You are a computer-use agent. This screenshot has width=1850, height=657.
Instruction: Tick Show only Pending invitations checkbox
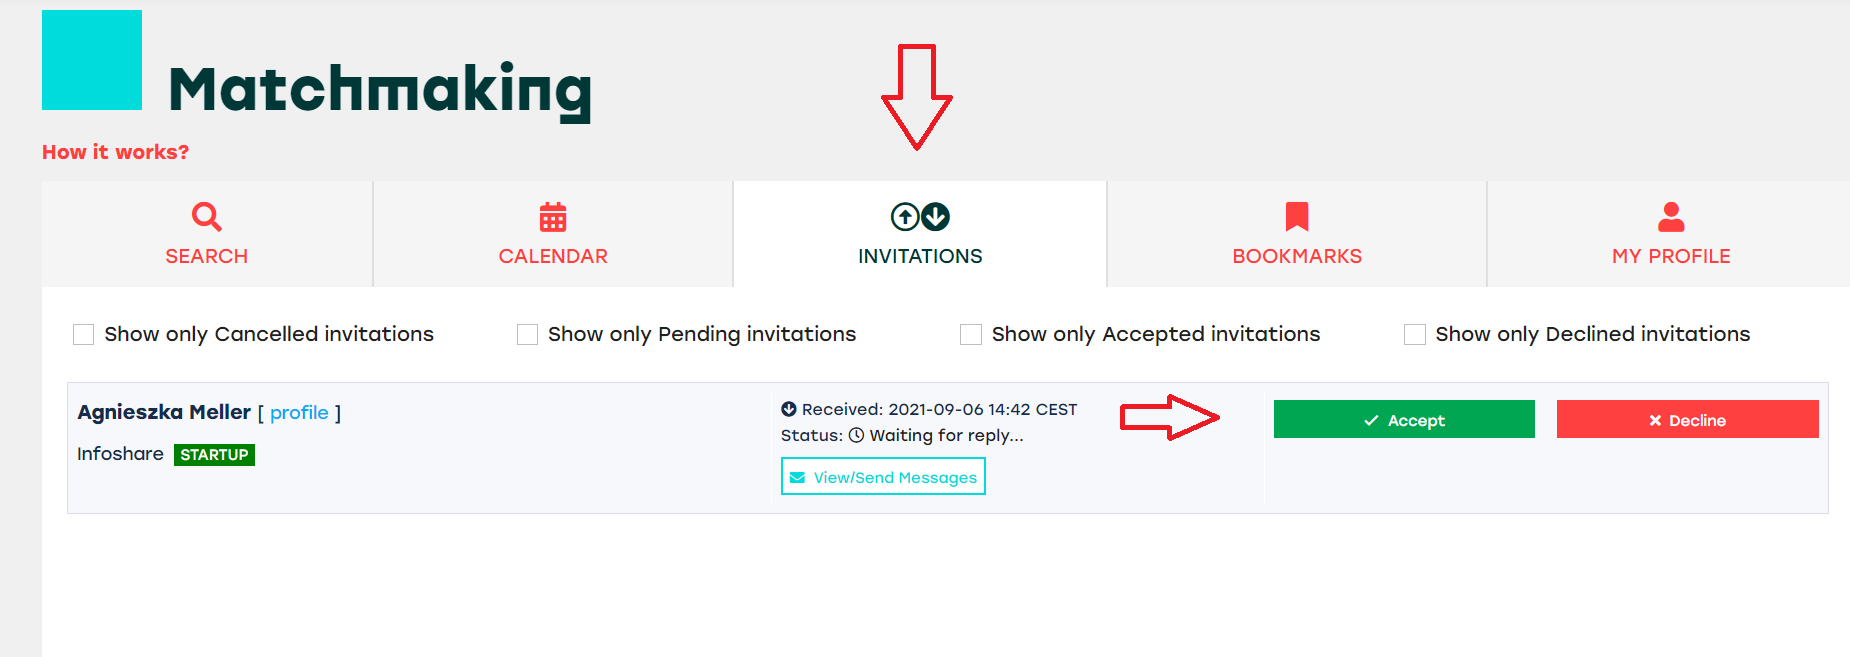[x=527, y=334]
